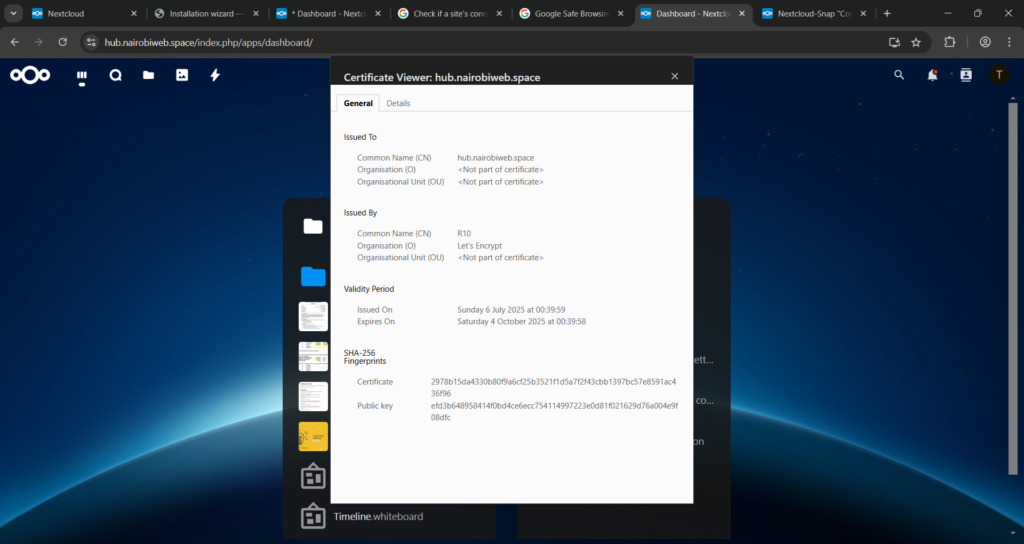Minimize the browser window
This screenshot has height=544, width=1024.
[x=948, y=13]
